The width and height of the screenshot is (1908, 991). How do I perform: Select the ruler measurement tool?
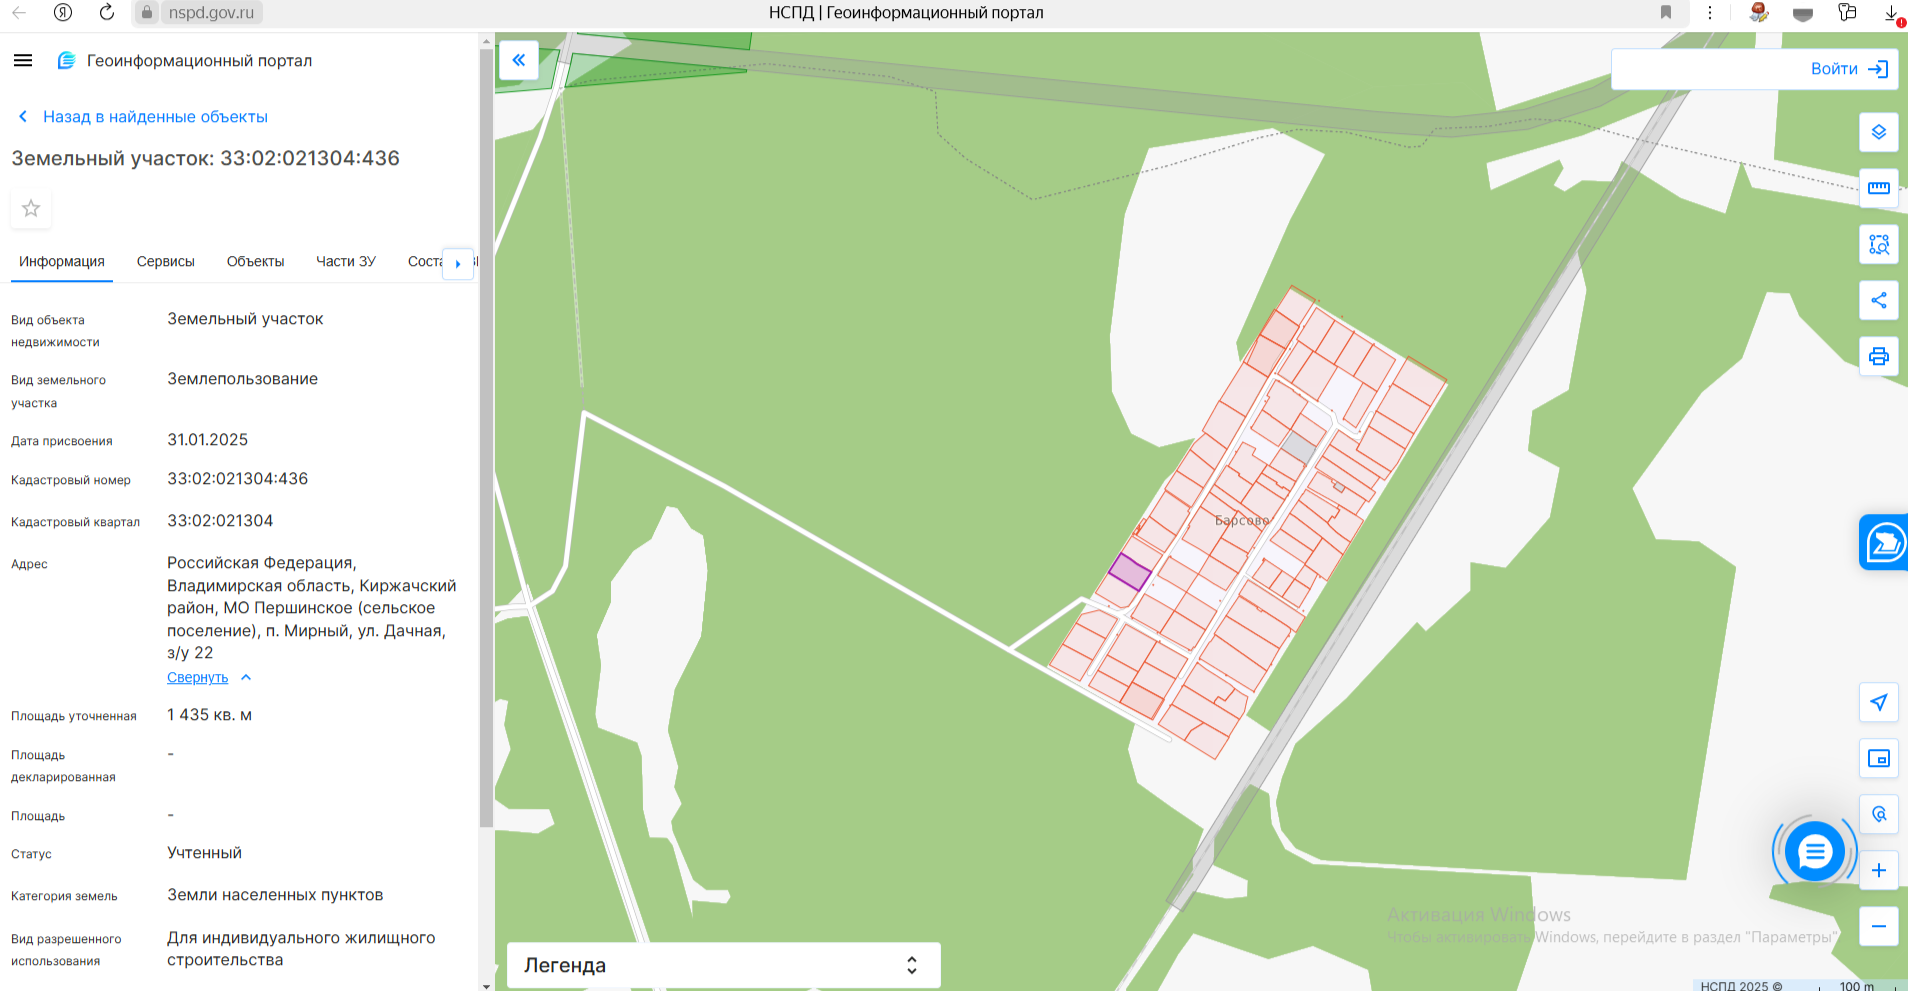[1878, 188]
